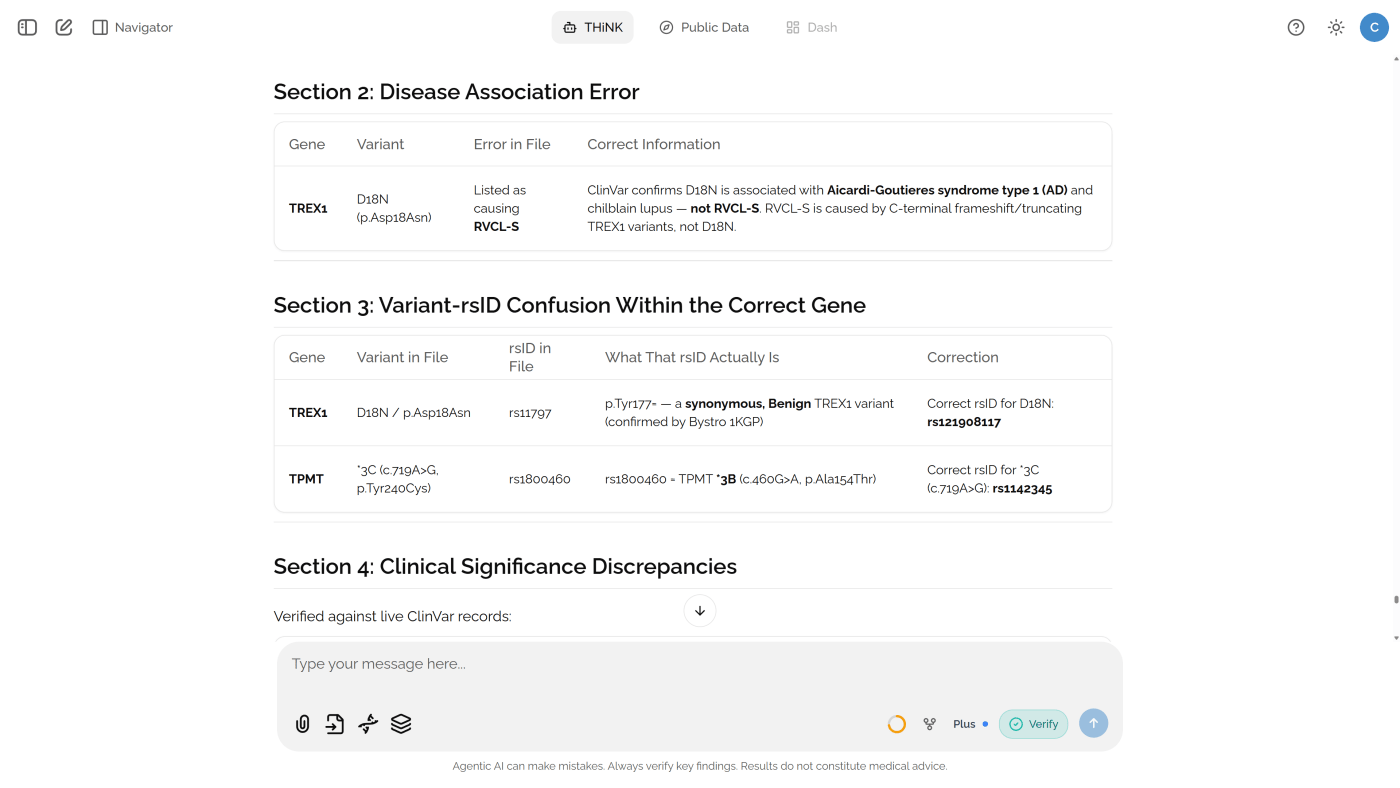This screenshot has height=788, width=1400.
Task: Open the layers/stack icon in the input toolbar
Action: coord(400,723)
